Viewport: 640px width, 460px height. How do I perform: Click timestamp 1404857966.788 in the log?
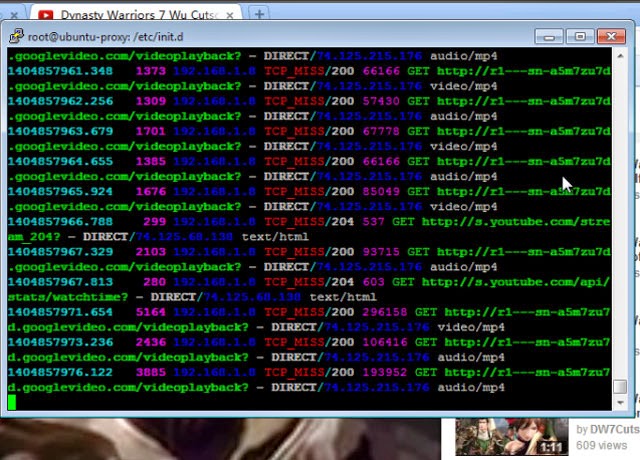[x=60, y=222]
